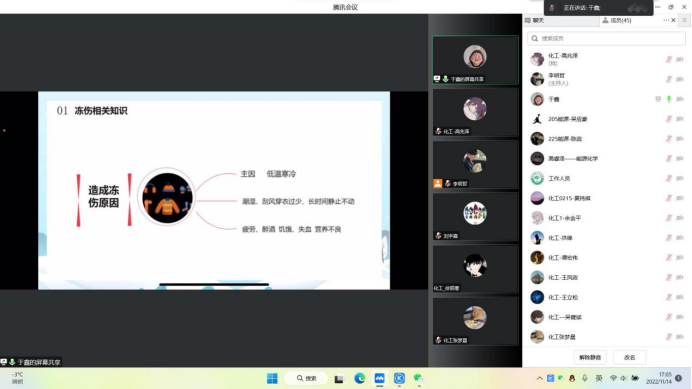Select the 于鑫 screen sharing video tile

tap(475, 60)
